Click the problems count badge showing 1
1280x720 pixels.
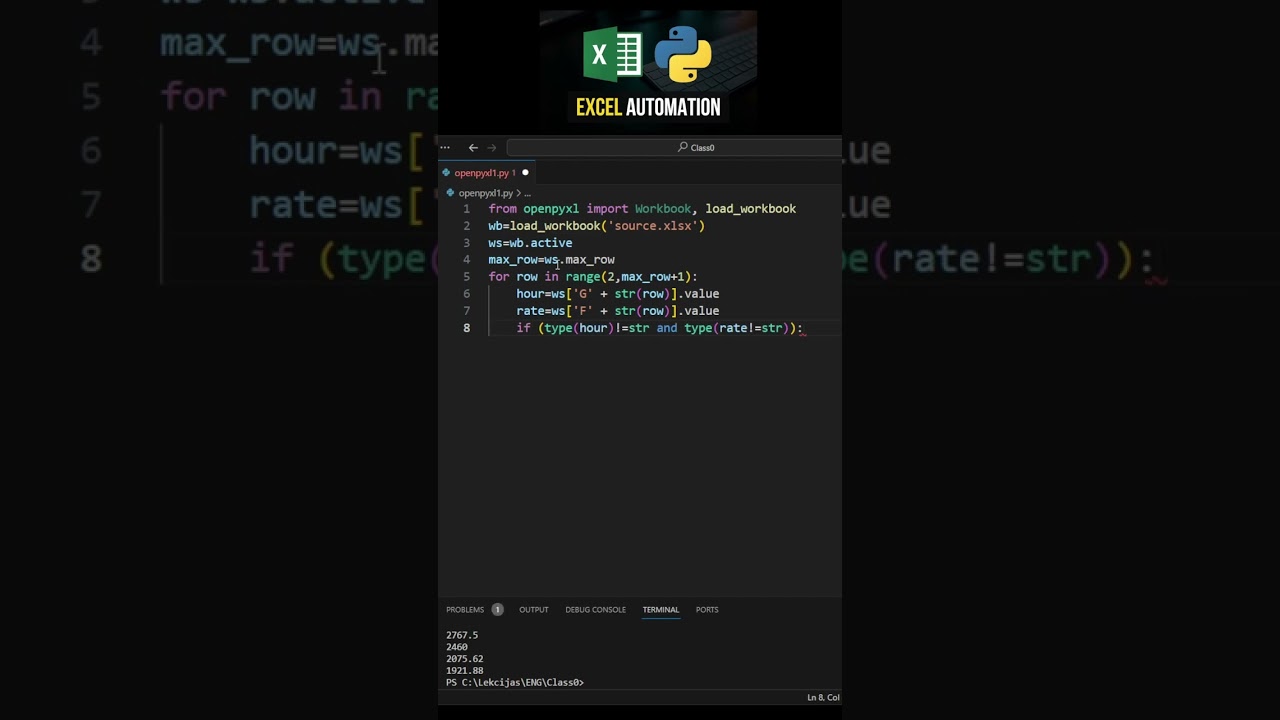pyautogui.click(x=497, y=609)
